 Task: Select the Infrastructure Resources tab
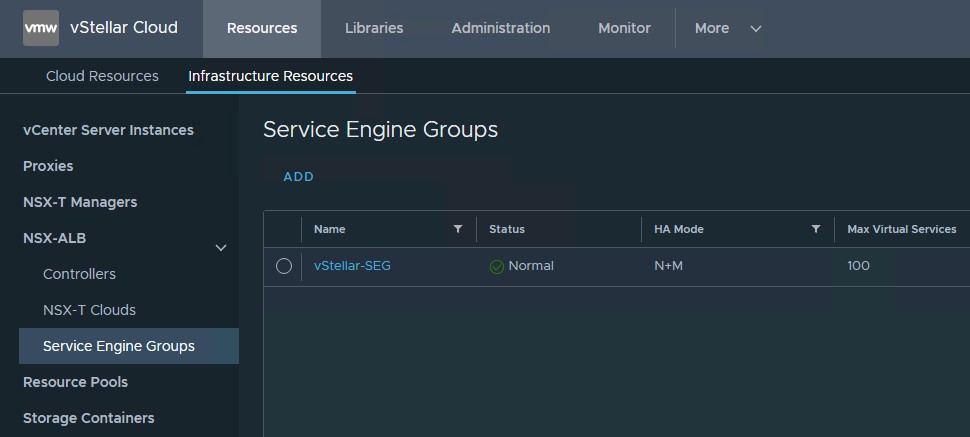point(270,76)
